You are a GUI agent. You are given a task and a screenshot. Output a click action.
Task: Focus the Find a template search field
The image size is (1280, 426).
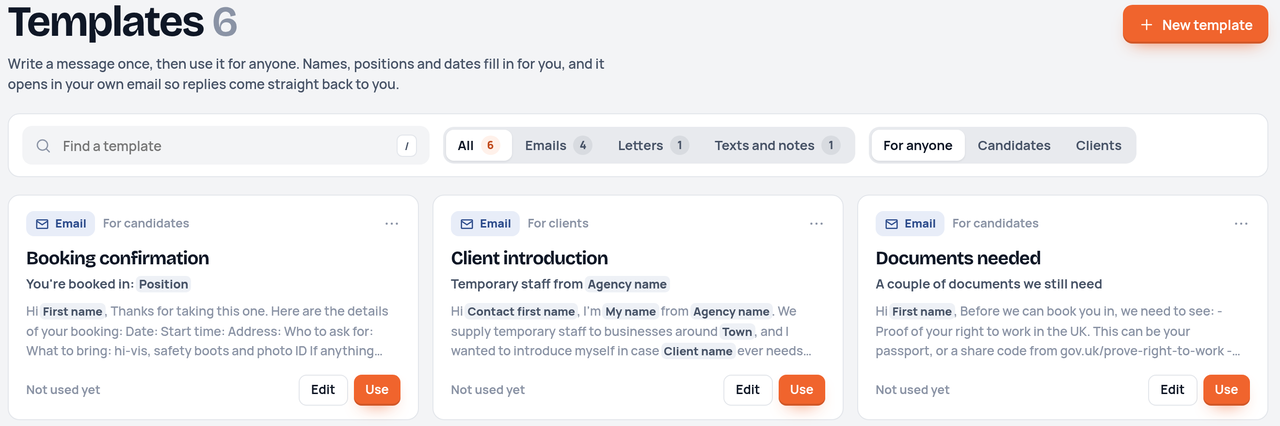coord(226,146)
